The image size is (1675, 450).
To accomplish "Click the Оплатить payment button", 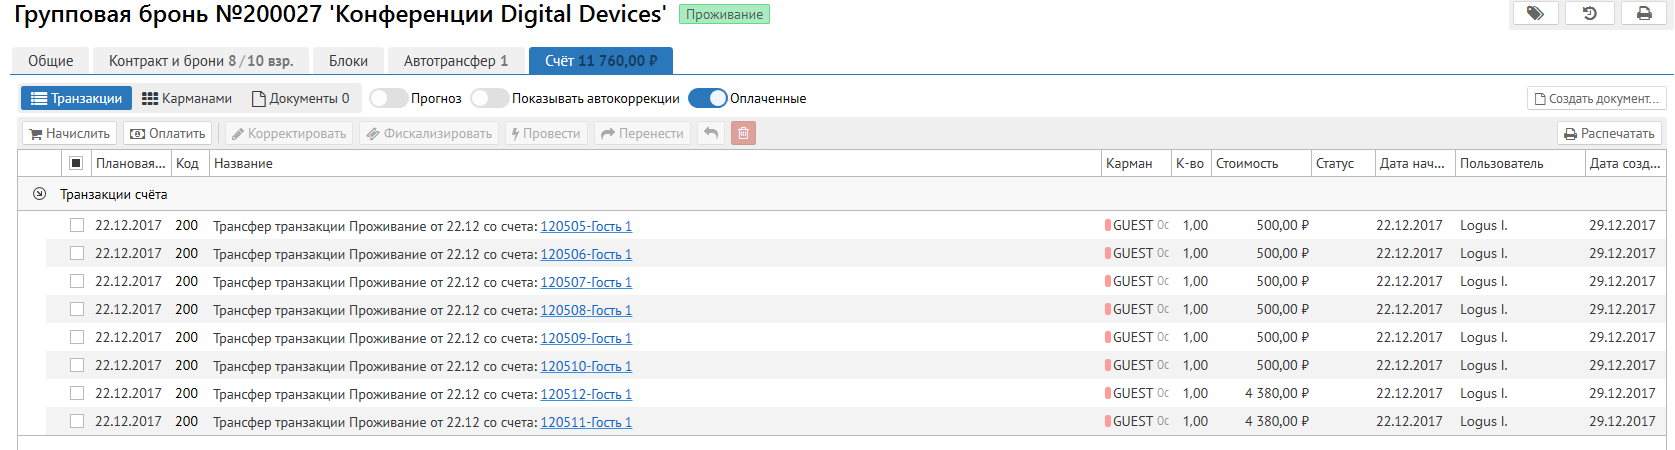I will point(168,133).
